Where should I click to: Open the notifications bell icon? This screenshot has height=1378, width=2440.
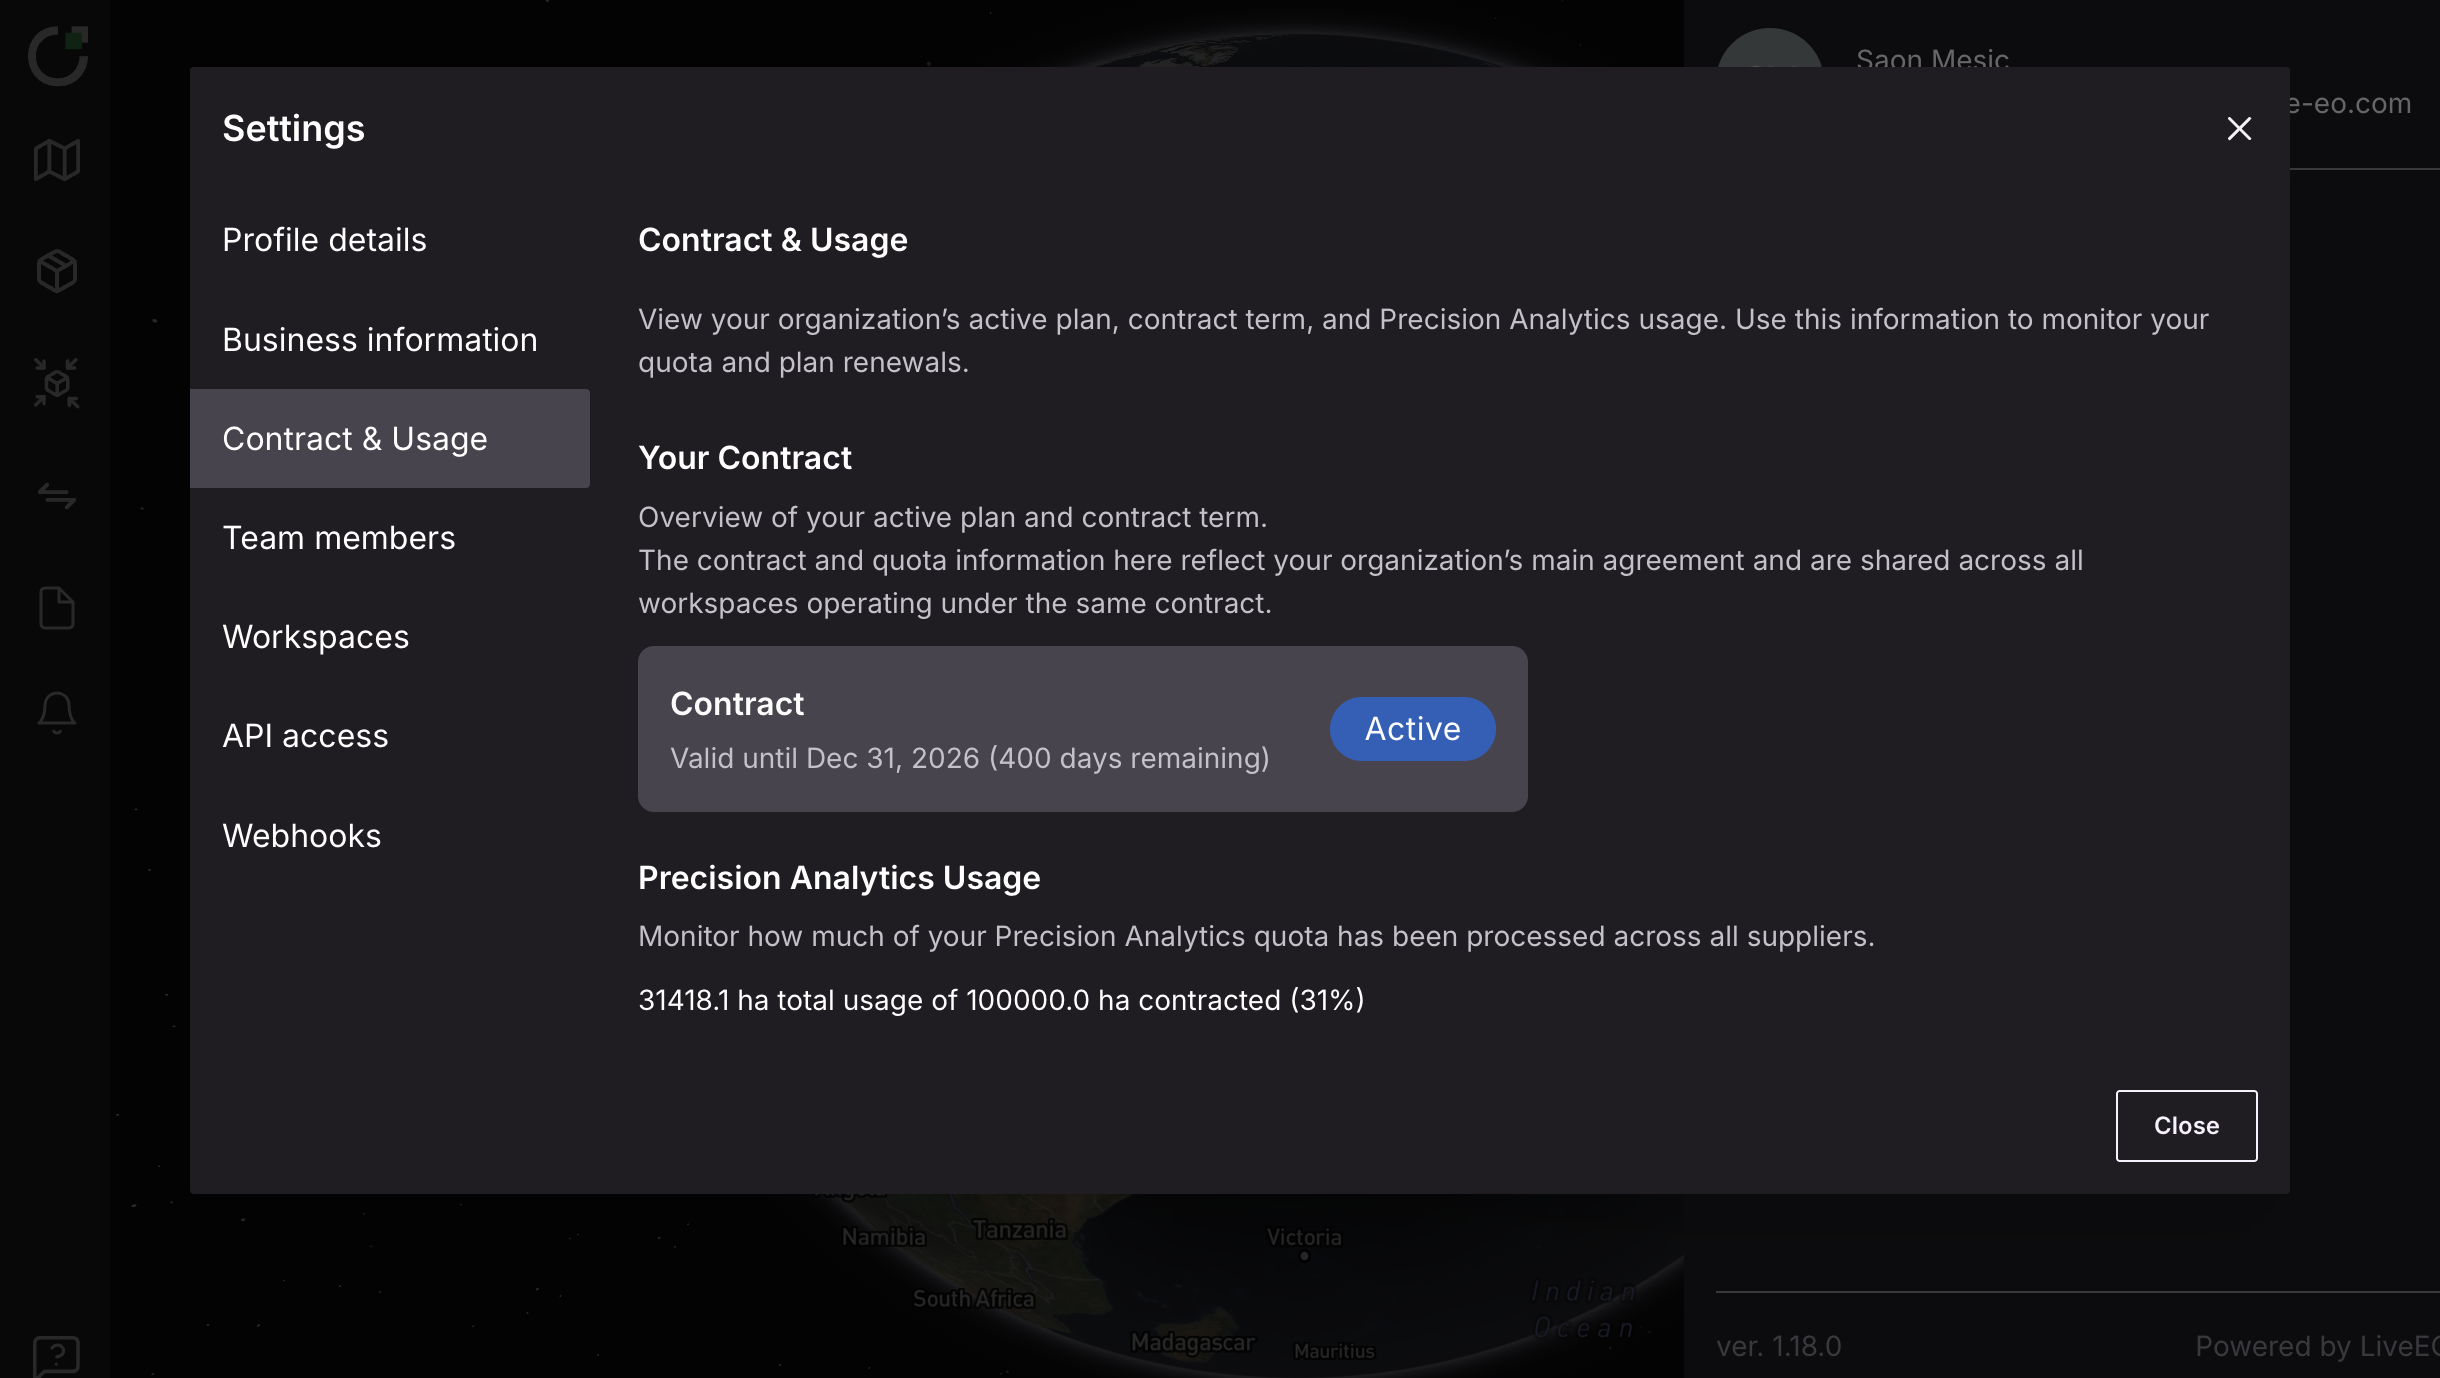[57, 714]
